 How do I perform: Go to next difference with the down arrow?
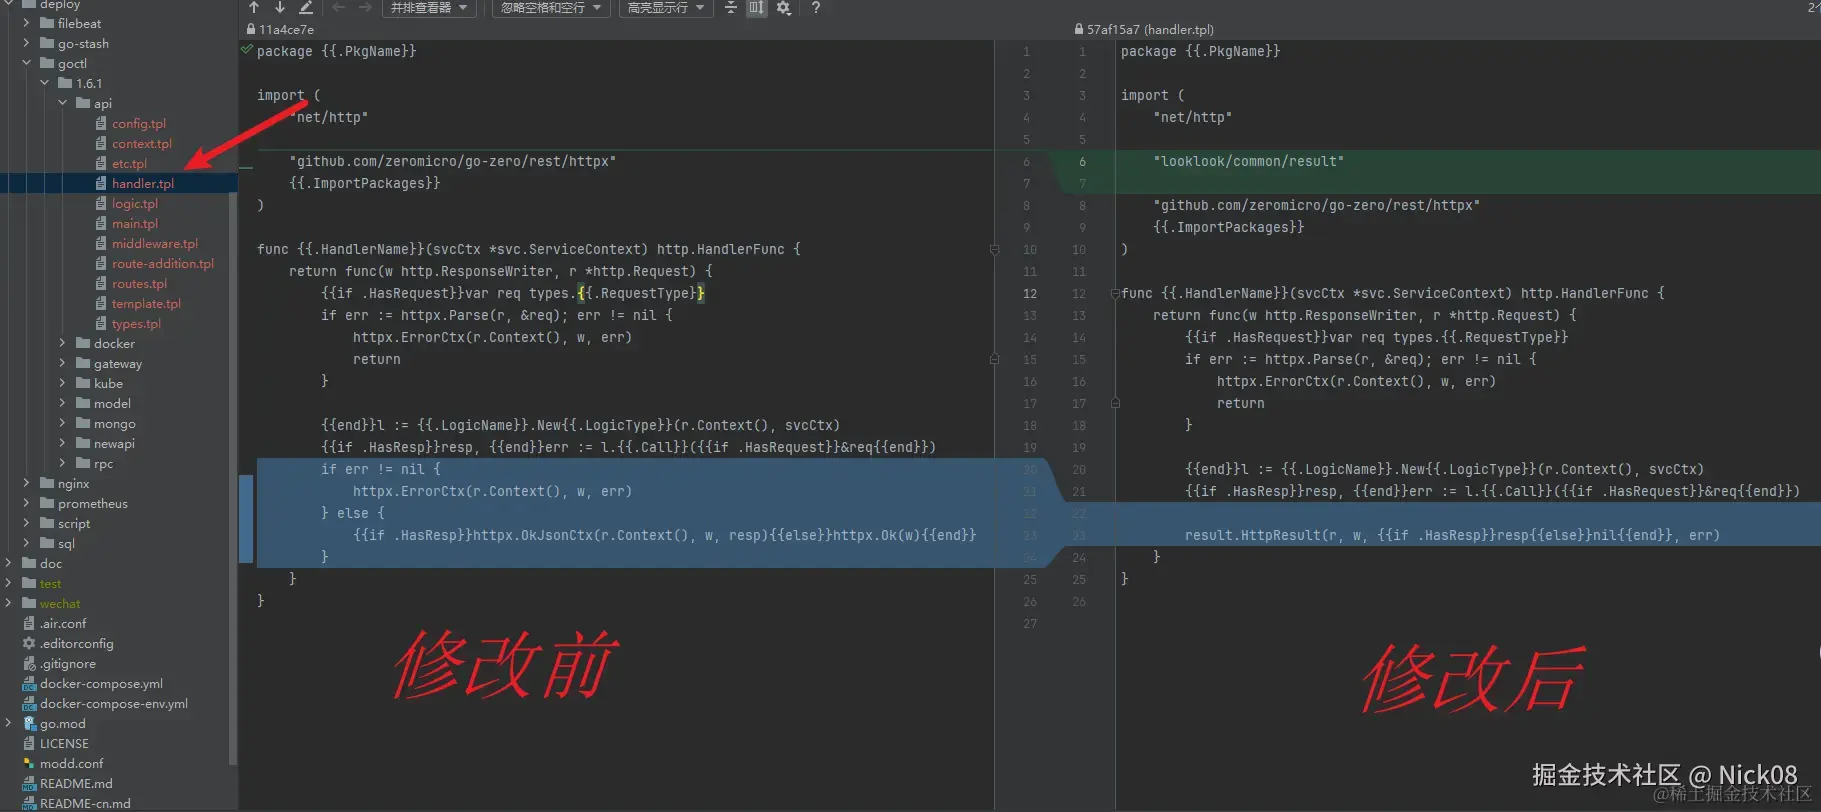tap(279, 7)
